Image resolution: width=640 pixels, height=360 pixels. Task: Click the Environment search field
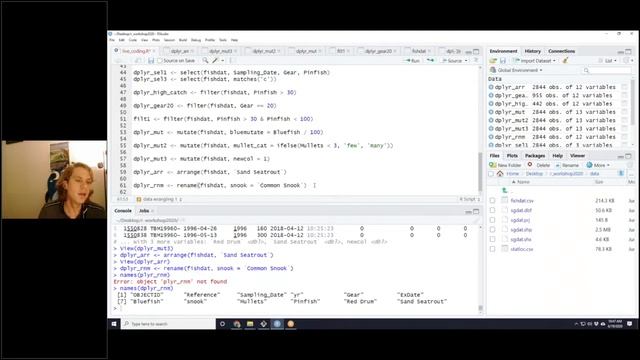pos(607,70)
